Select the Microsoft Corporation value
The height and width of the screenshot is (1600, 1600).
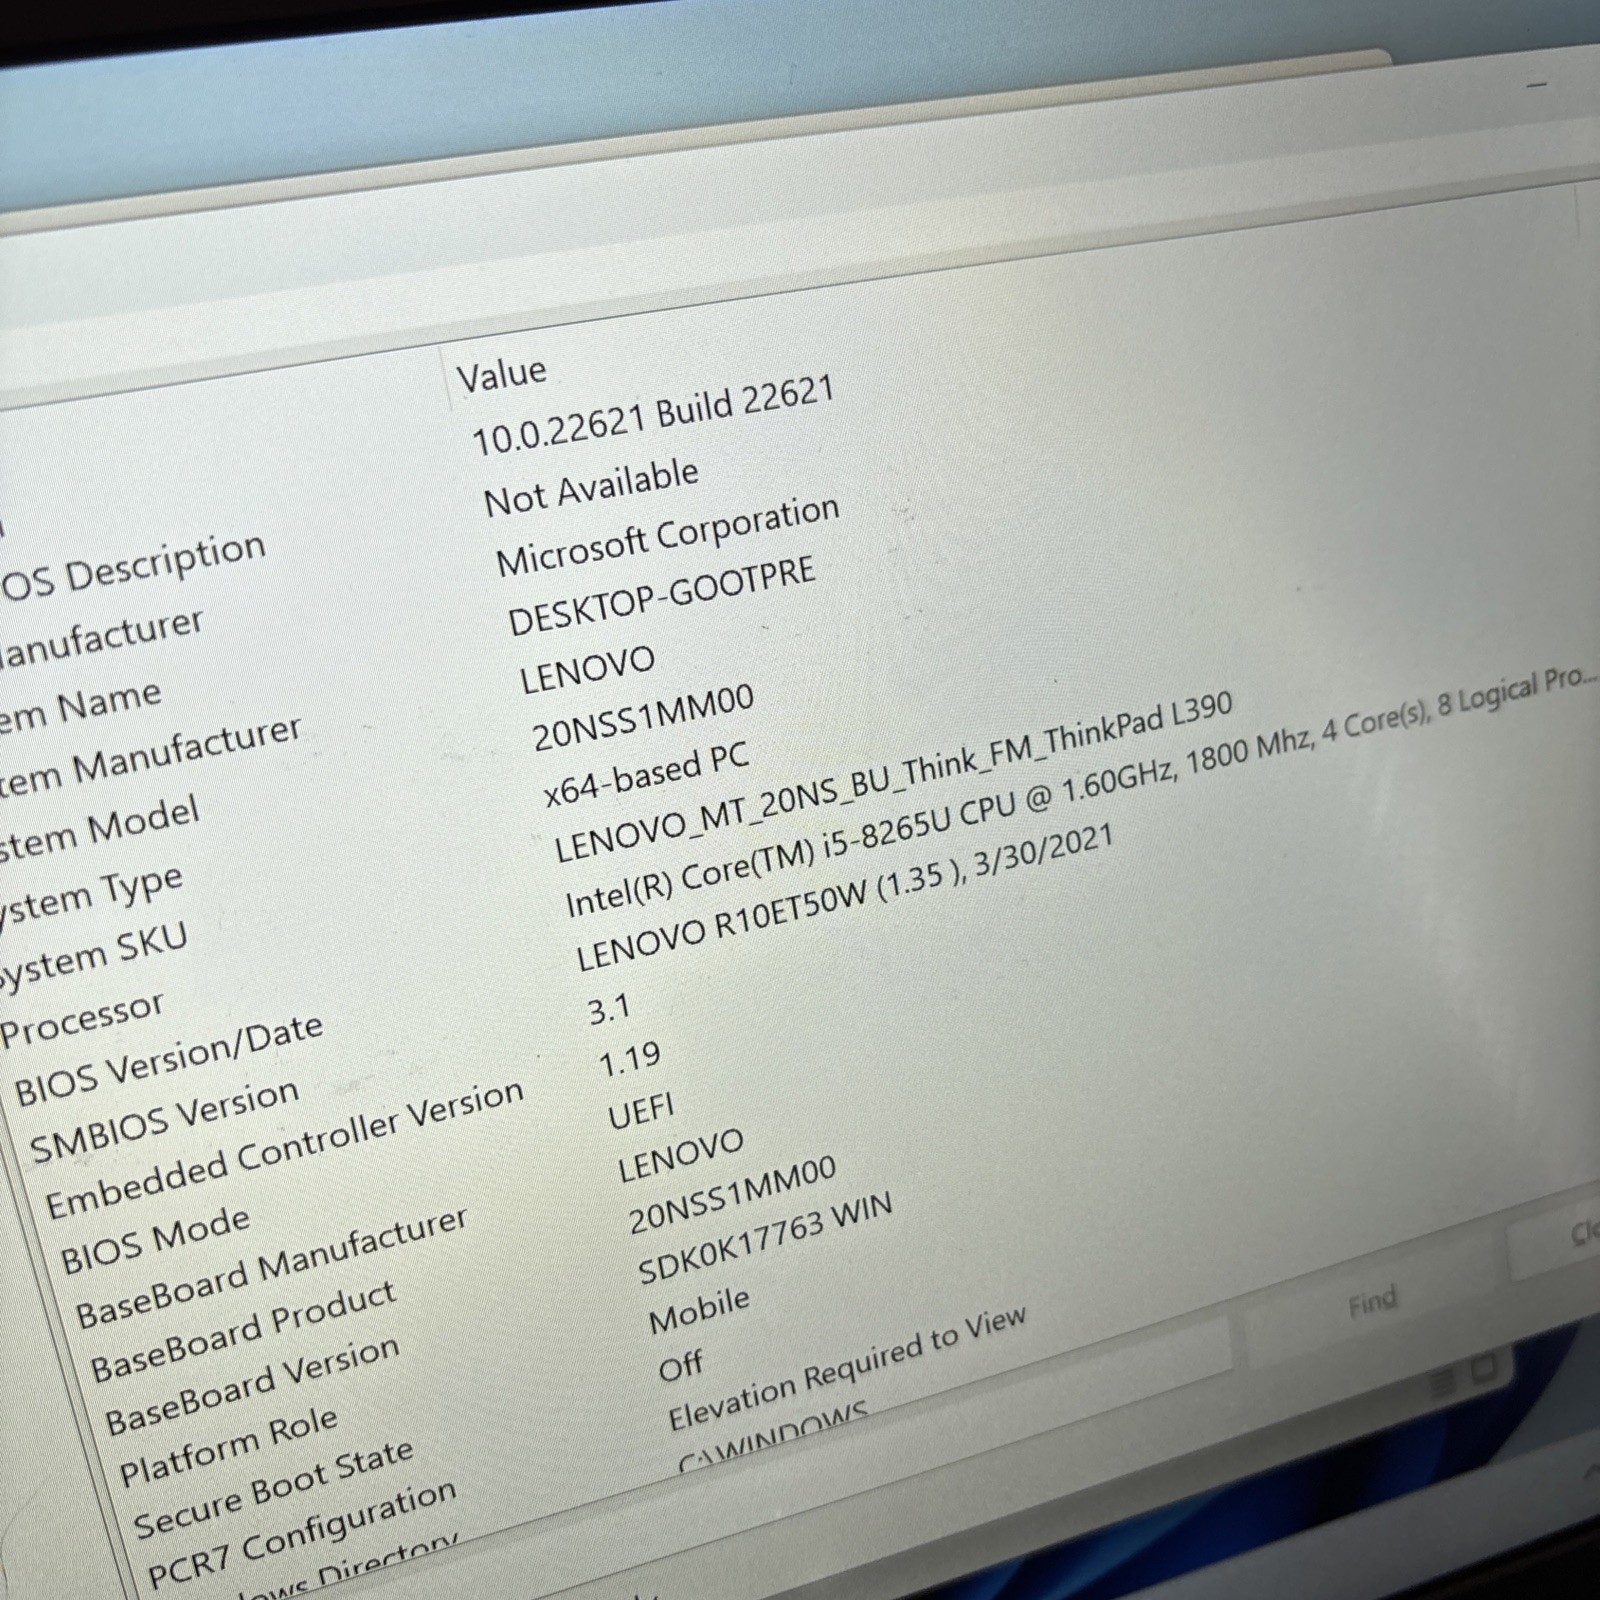(x=667, y=536)
